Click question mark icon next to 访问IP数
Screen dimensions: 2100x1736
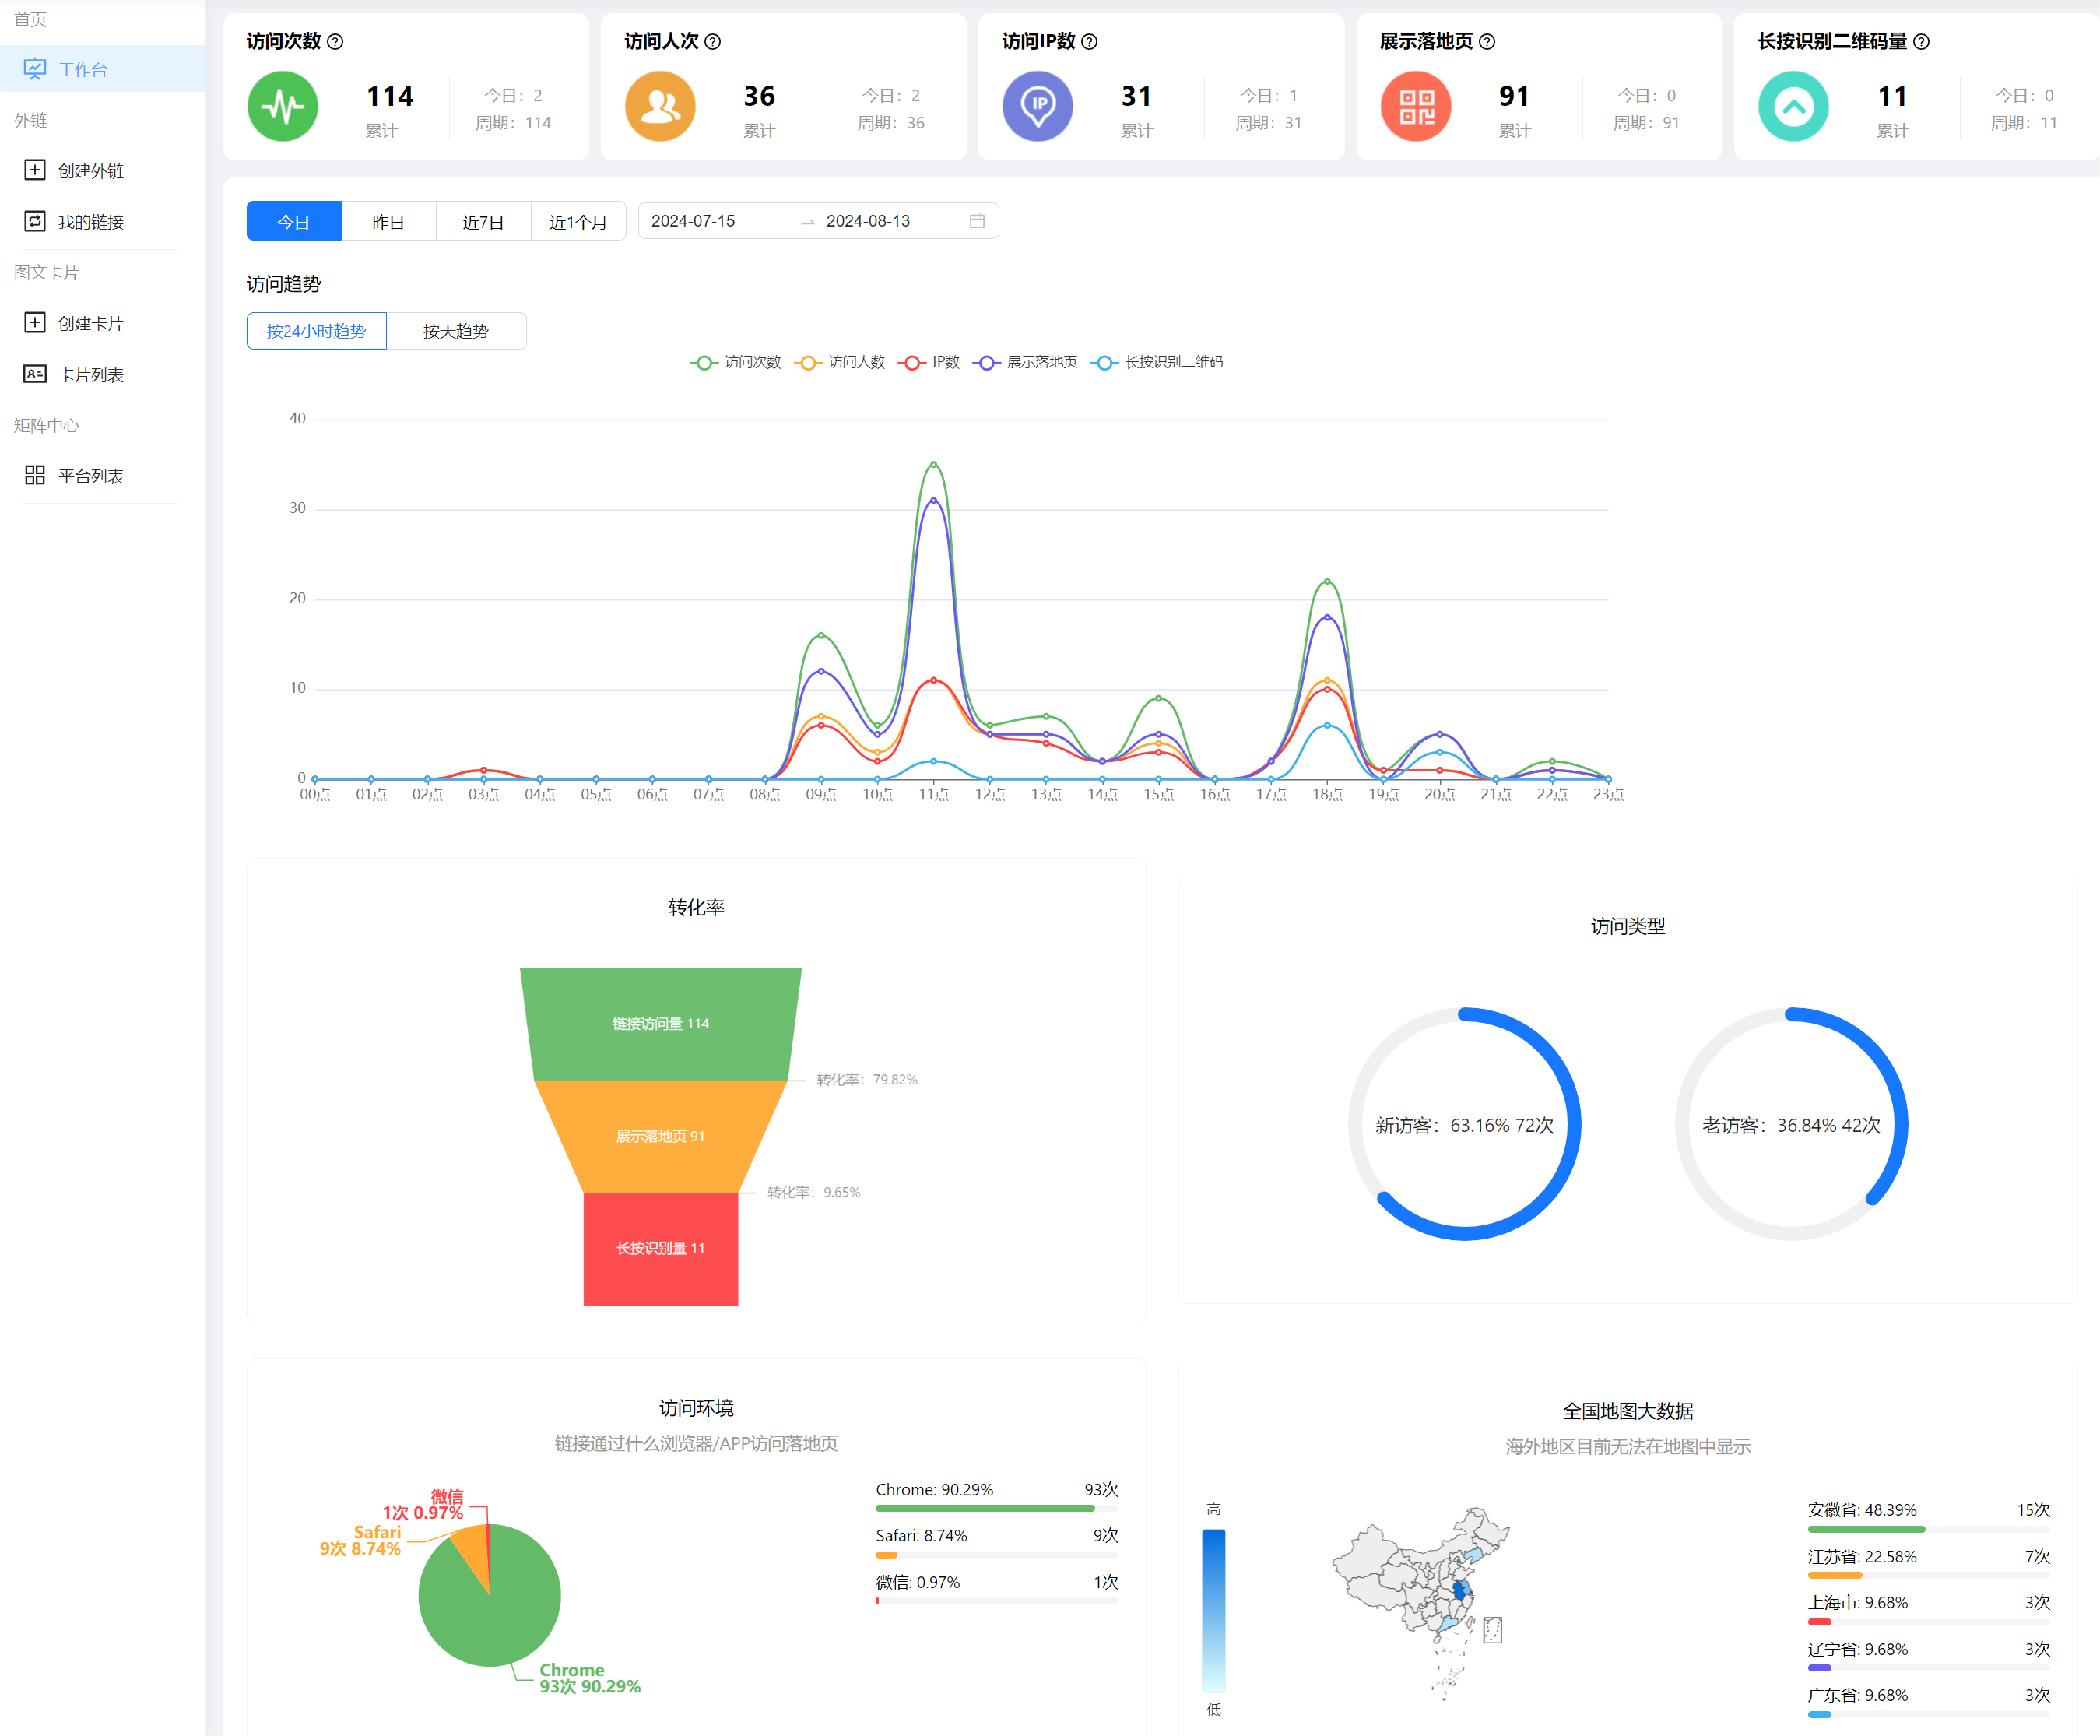(1090, 42)
